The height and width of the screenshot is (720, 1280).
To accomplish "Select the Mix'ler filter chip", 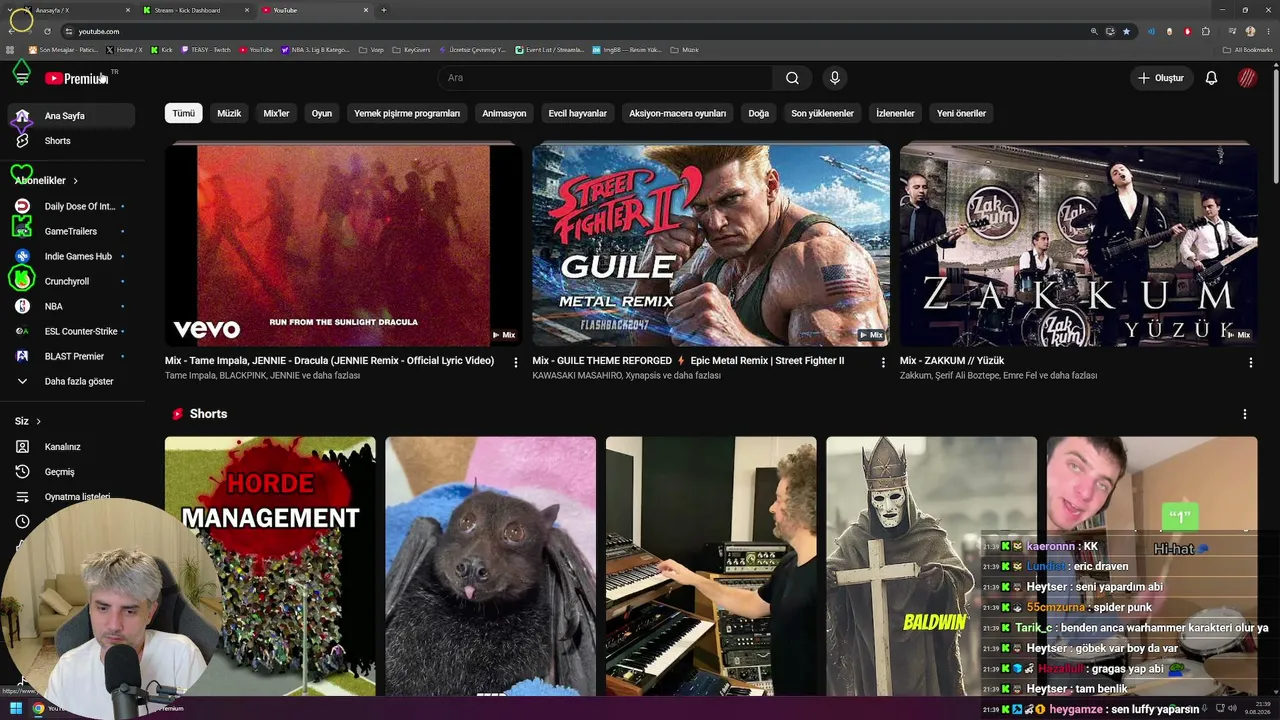I will point(276,114).
